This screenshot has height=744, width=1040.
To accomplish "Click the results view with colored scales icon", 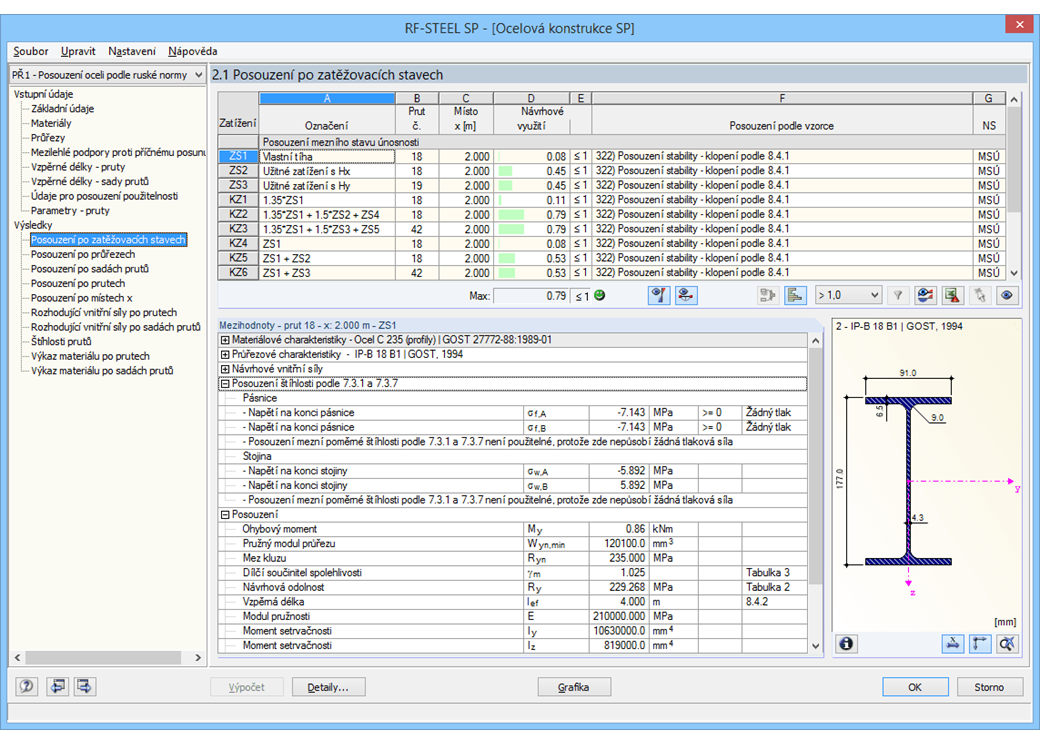I will [925, 296].
